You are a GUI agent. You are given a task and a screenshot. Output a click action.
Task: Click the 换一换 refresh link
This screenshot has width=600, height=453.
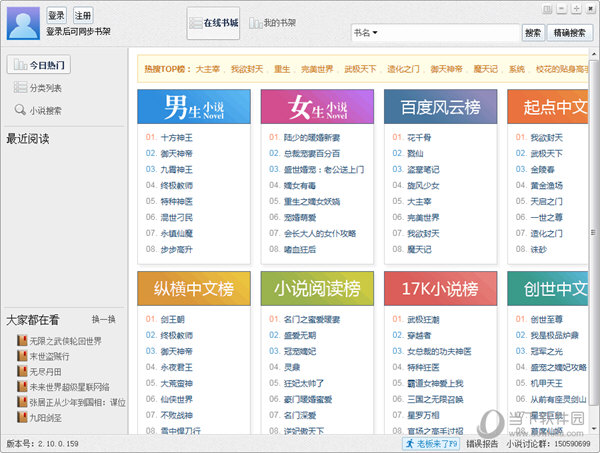click(x=103, y=319)
